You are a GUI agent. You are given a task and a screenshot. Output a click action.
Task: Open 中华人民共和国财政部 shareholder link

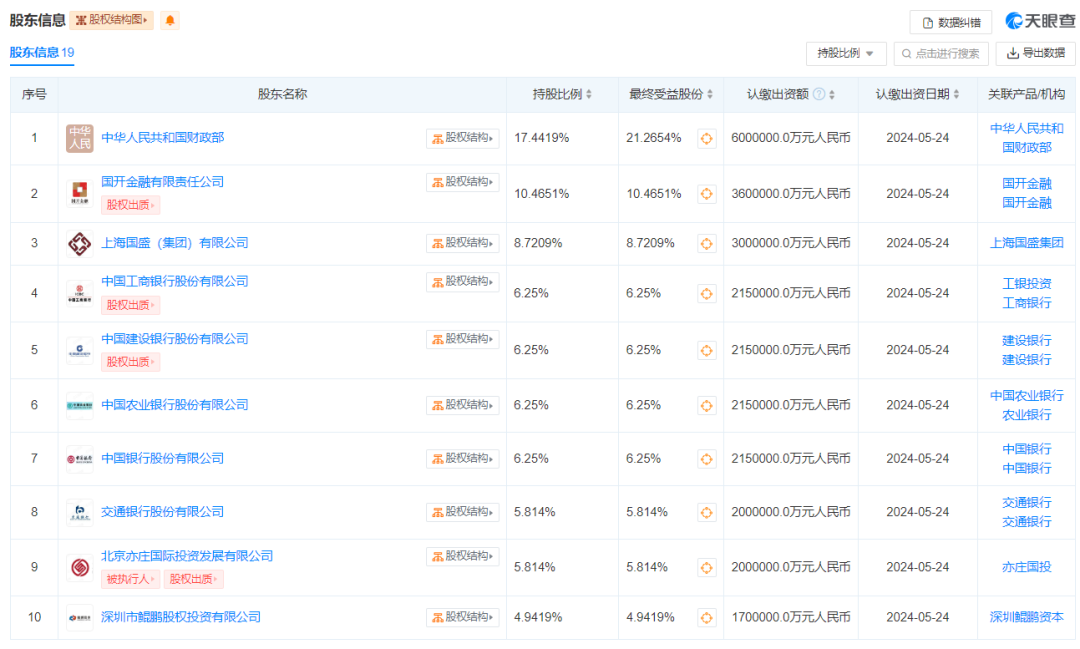tap(163, 138)
